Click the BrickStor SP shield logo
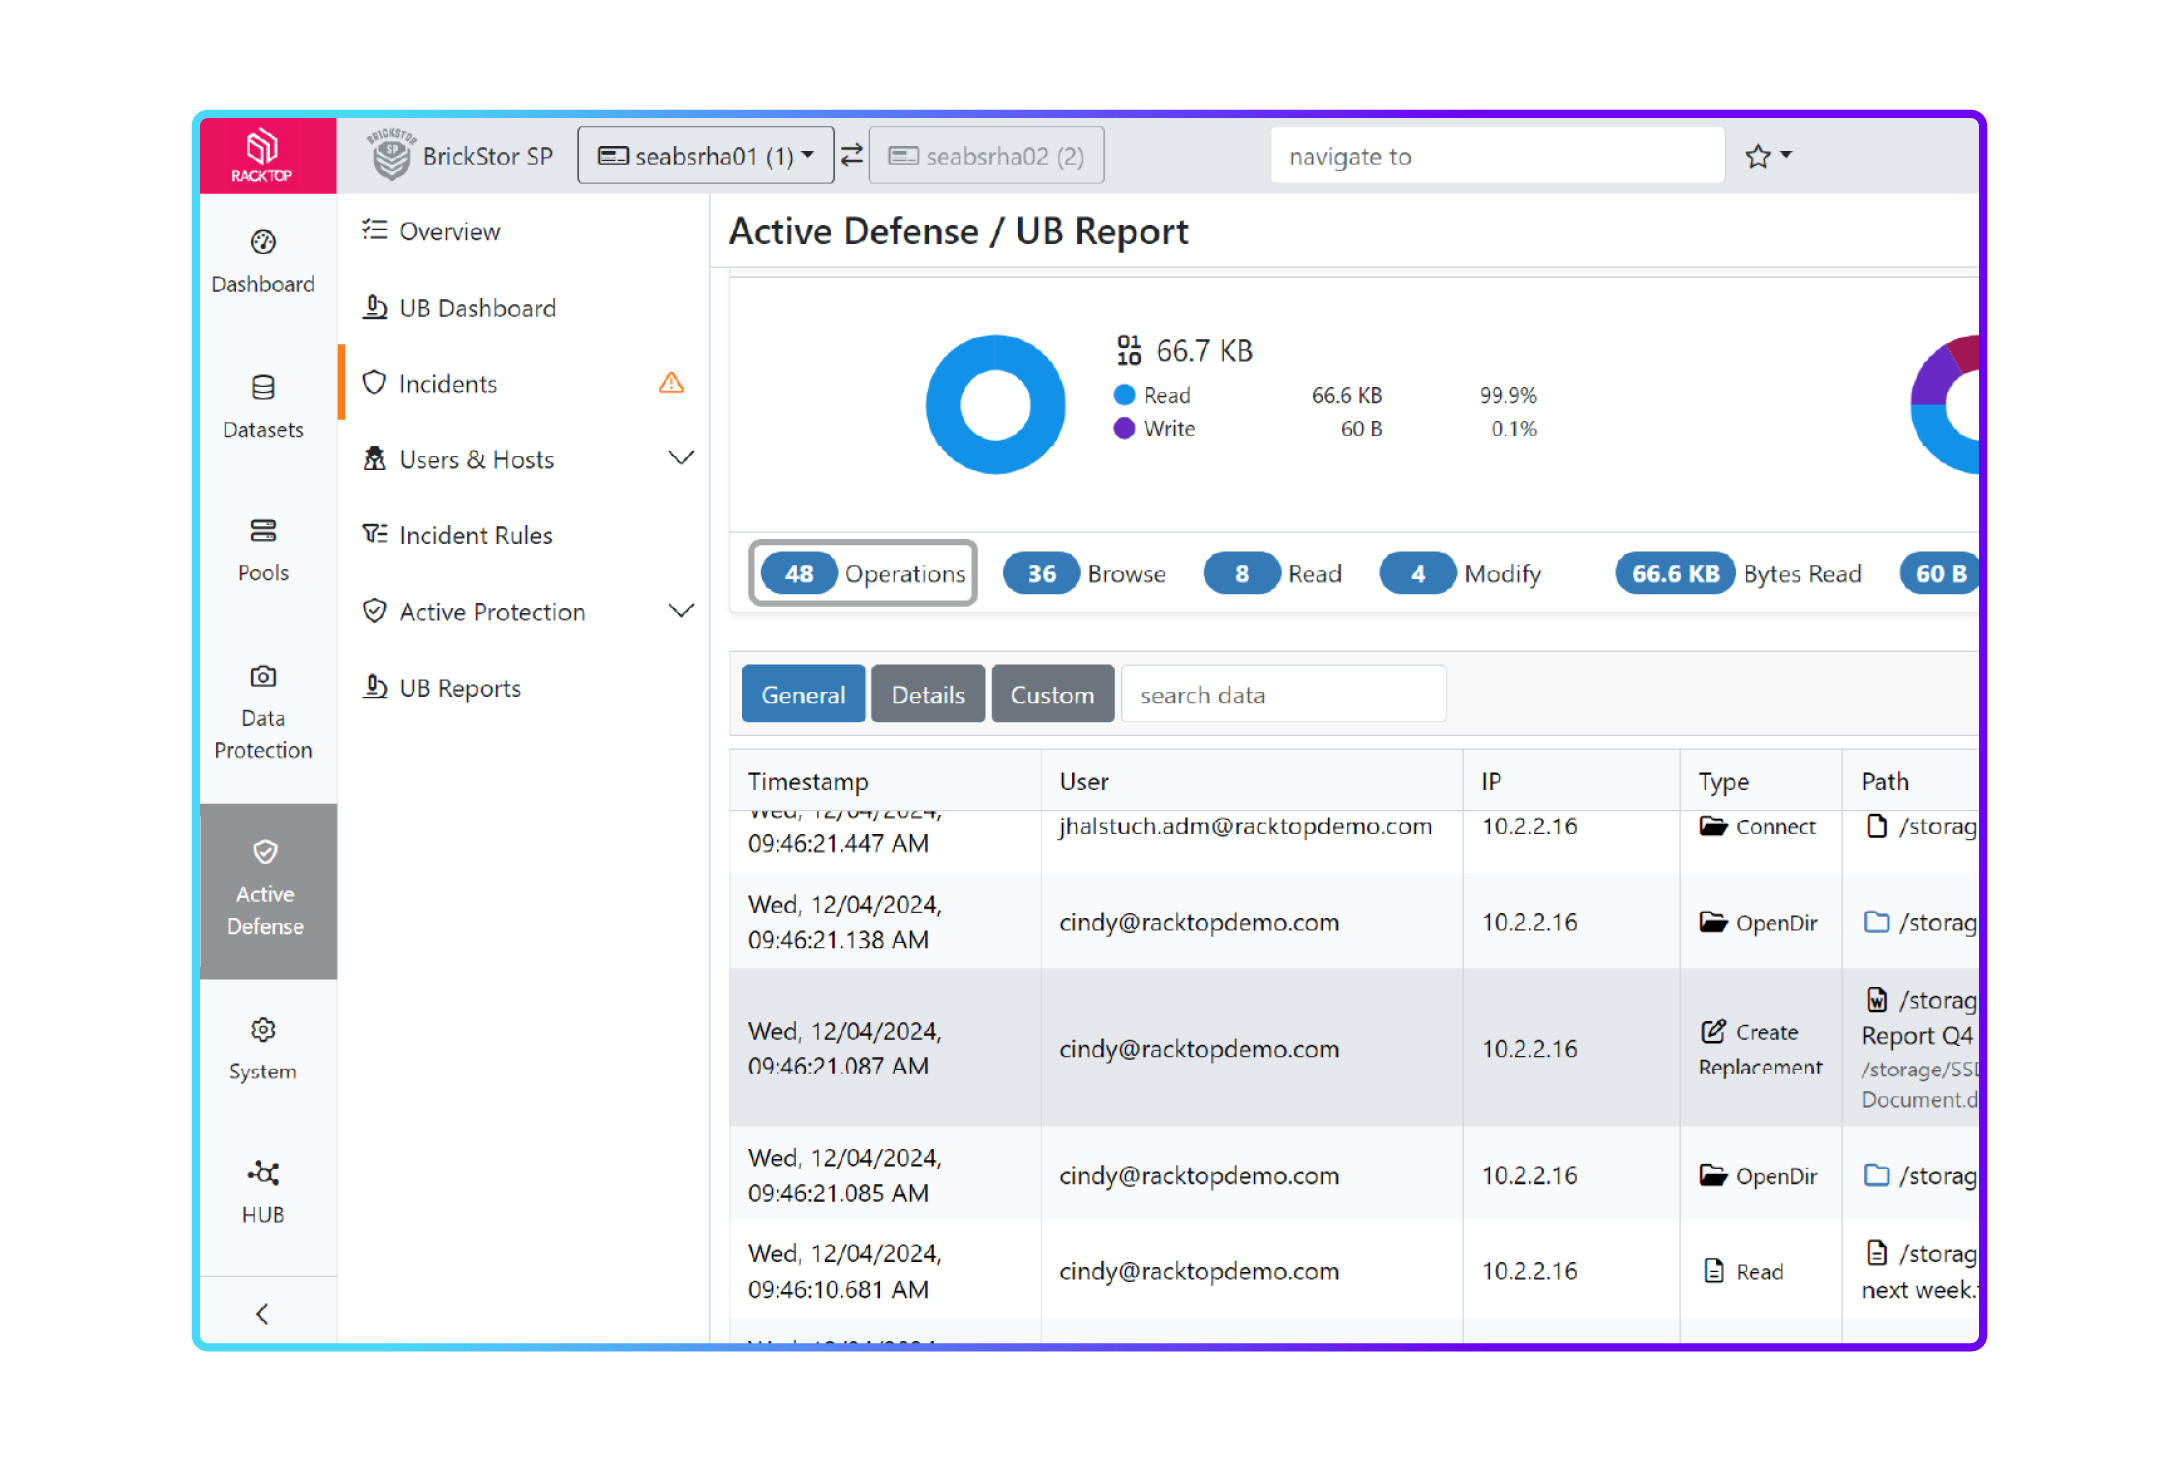Image resolution: width=2179 pixels, height=1462 pixels. point(391,155)
